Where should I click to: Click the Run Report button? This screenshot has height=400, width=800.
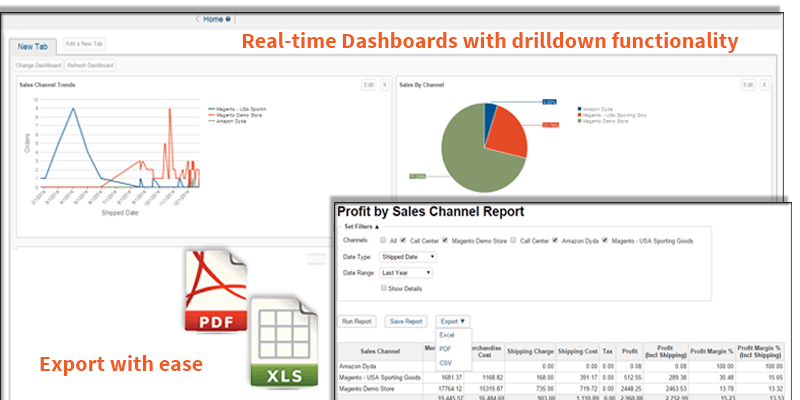(357, 321)
